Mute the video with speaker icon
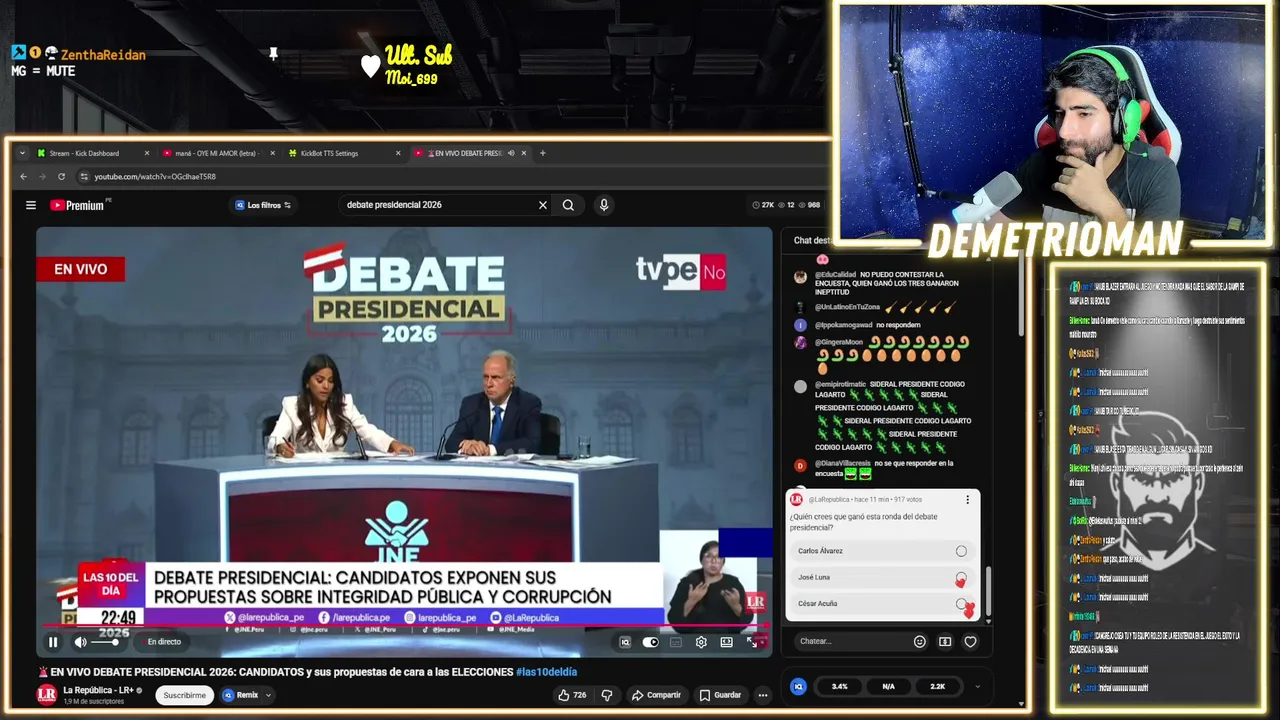 tap(80, 642)
